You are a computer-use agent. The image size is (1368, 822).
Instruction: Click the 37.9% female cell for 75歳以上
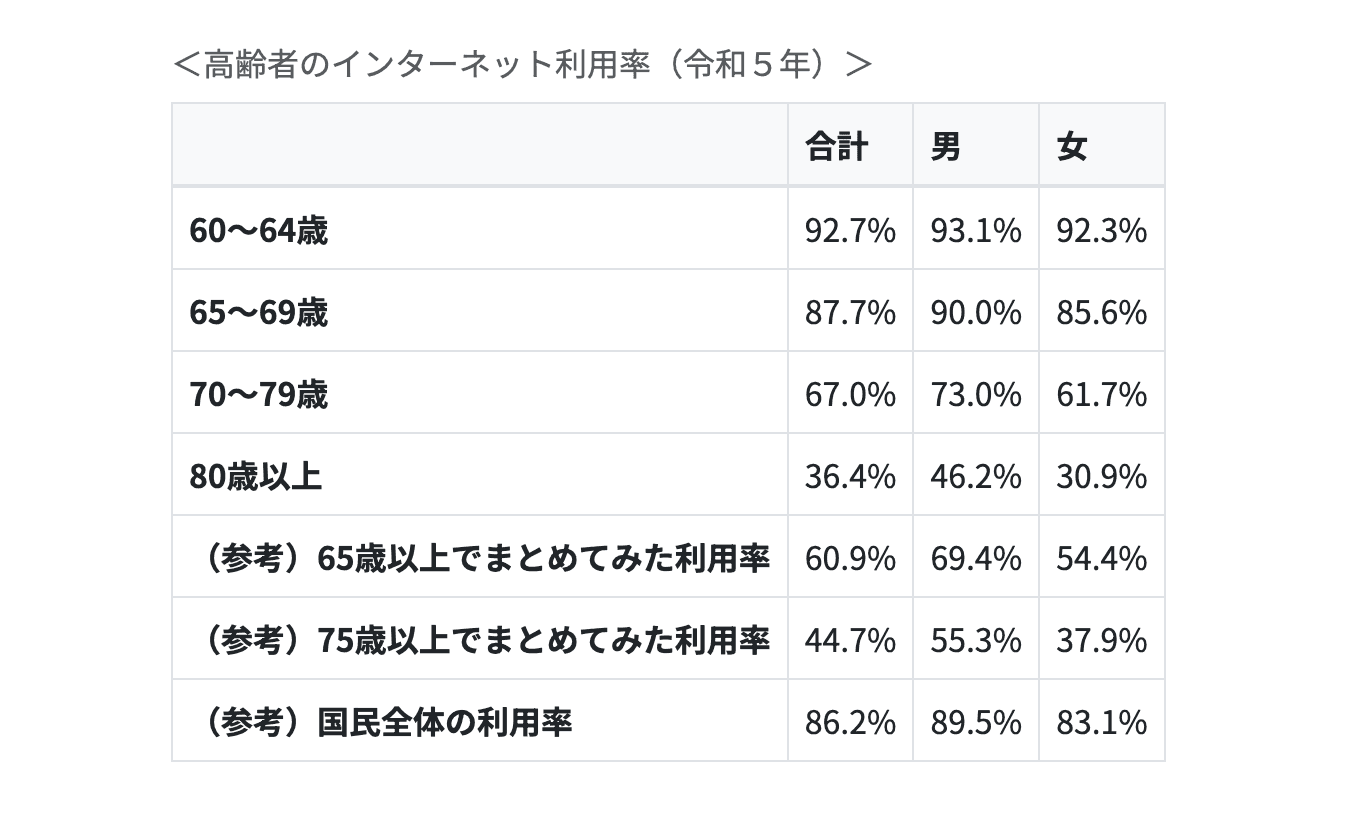point(1101,640)
